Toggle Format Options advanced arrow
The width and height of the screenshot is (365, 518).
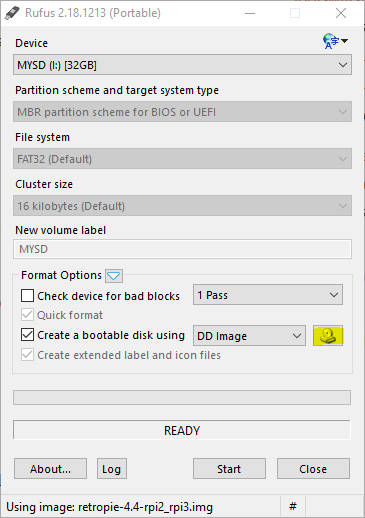click(114, 276)
